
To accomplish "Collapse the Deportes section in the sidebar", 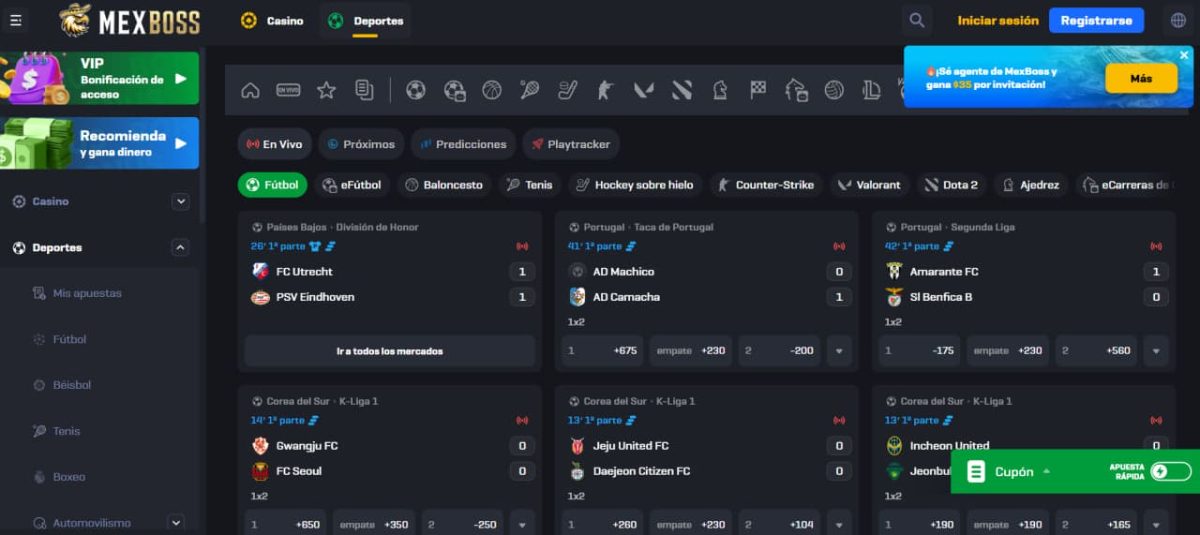I will tap(181, 247).
